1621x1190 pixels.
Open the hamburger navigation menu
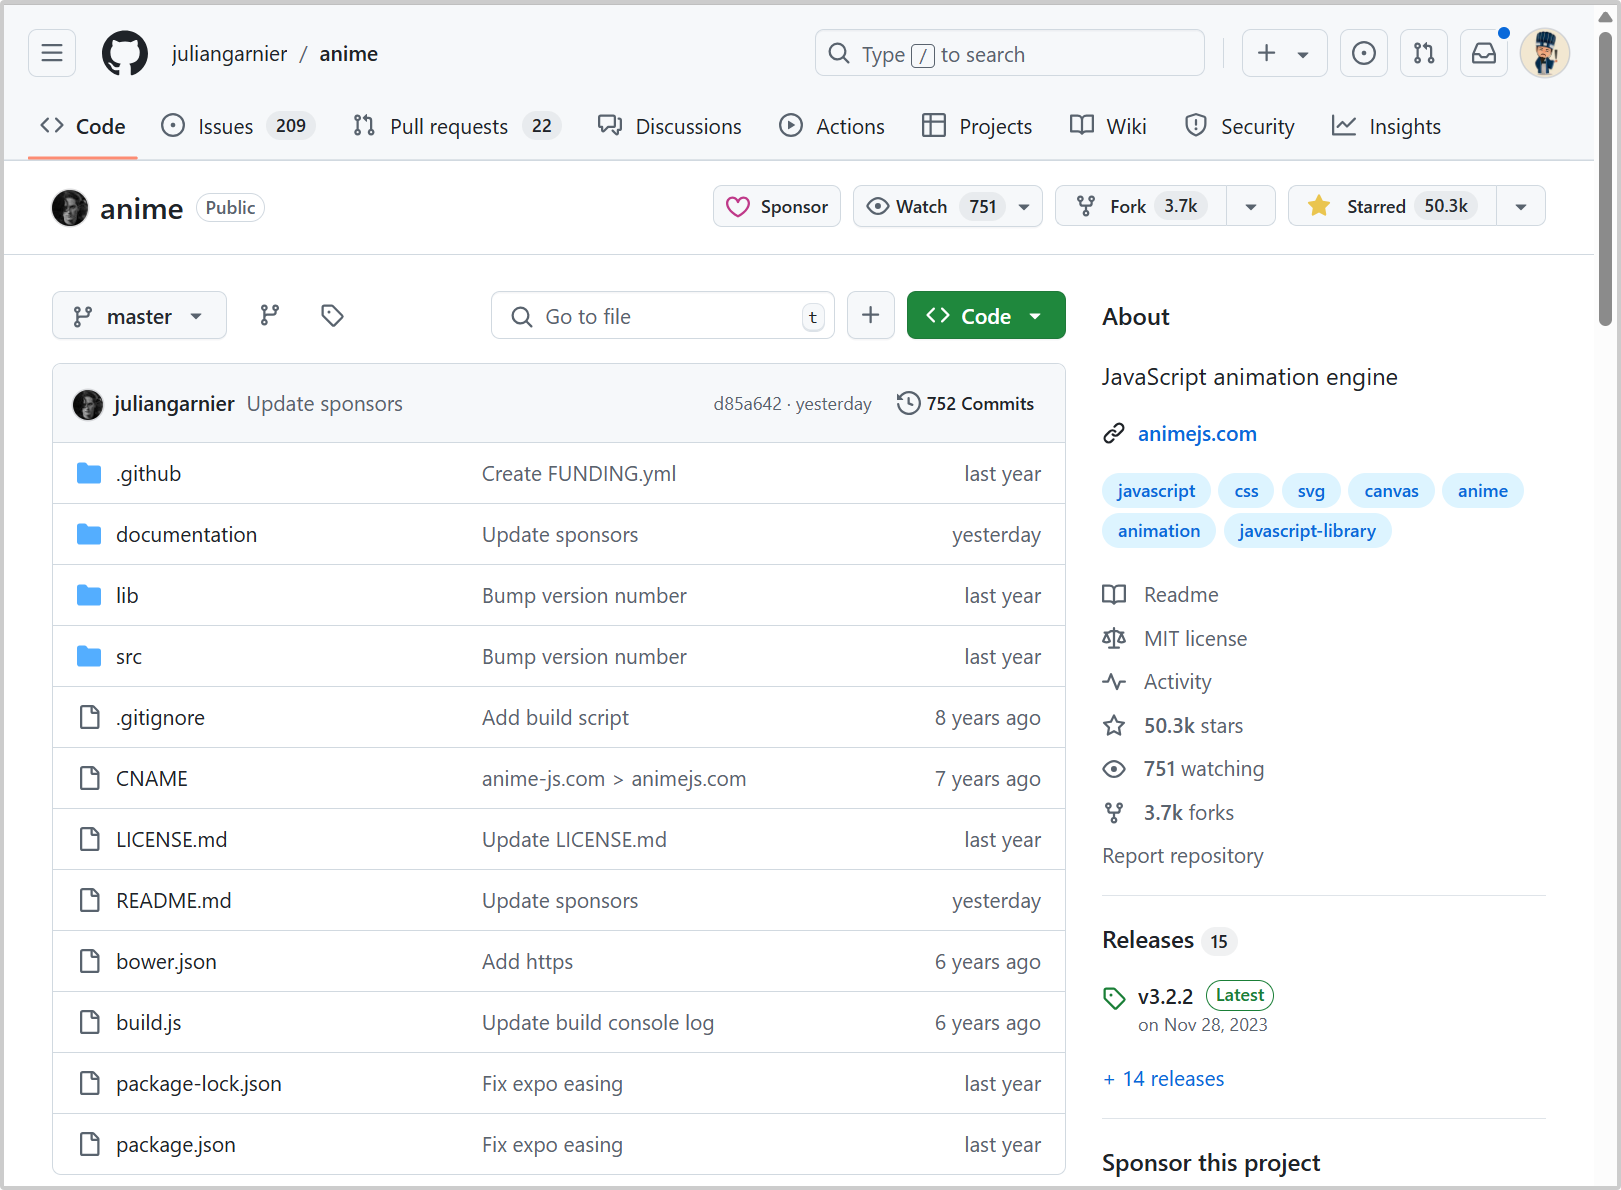tap(52, 53)
